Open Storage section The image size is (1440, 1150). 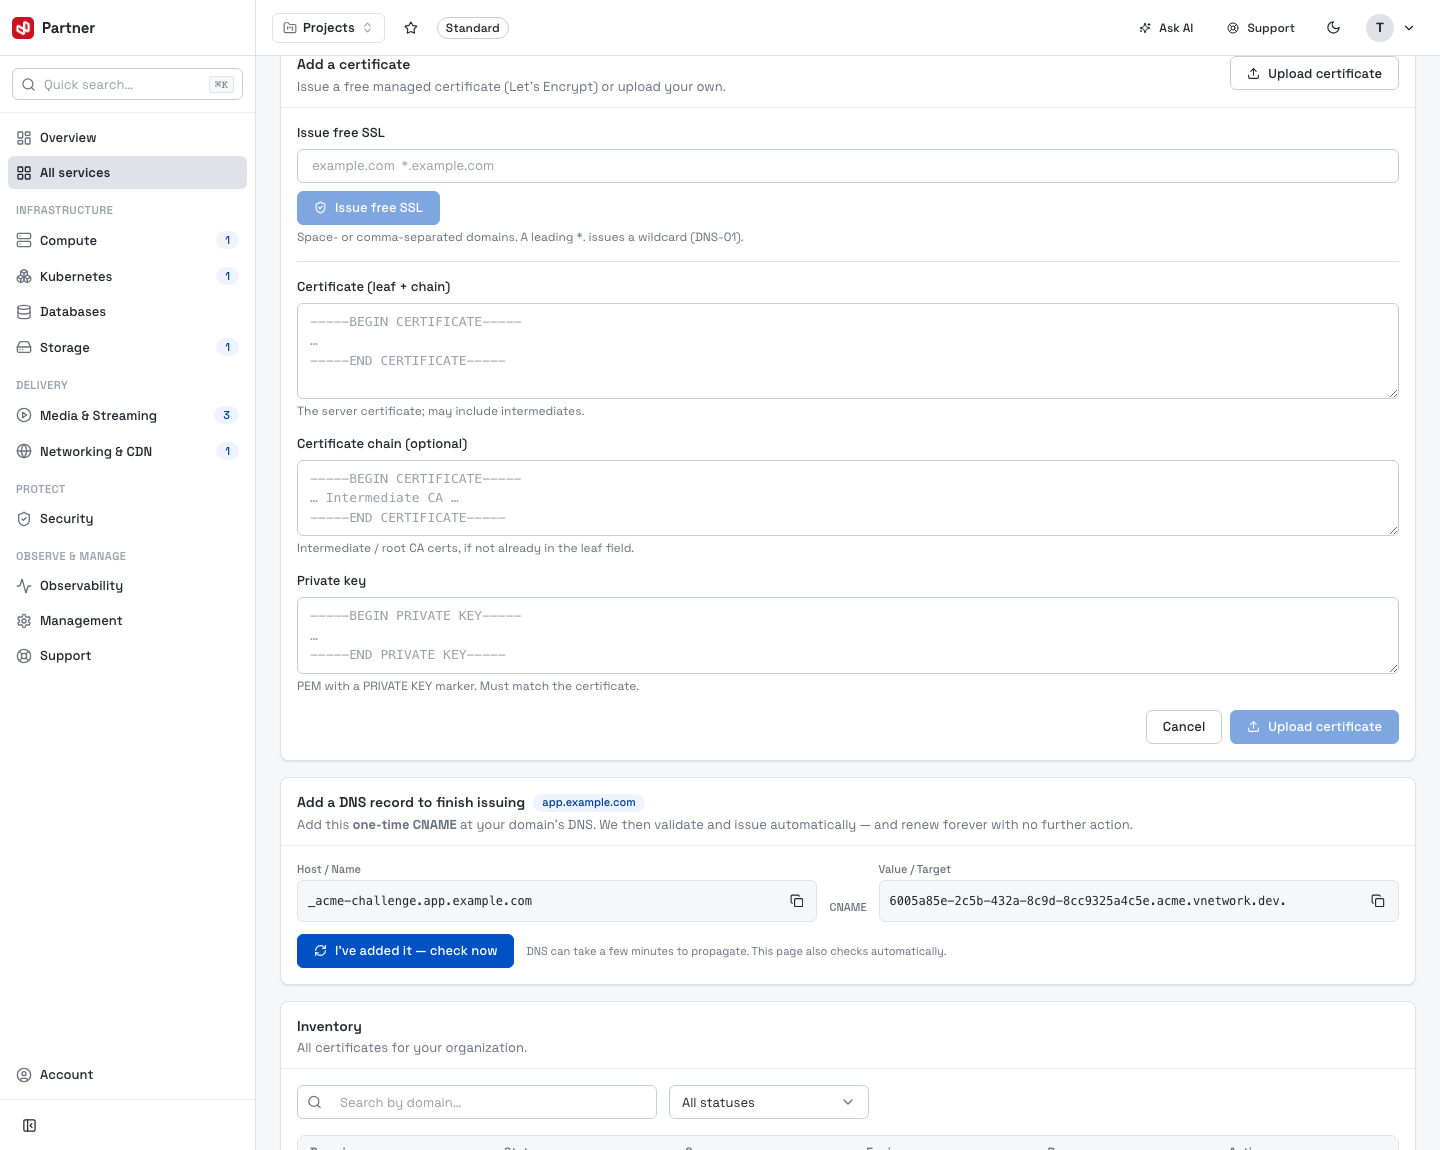(x=127, y=348)
